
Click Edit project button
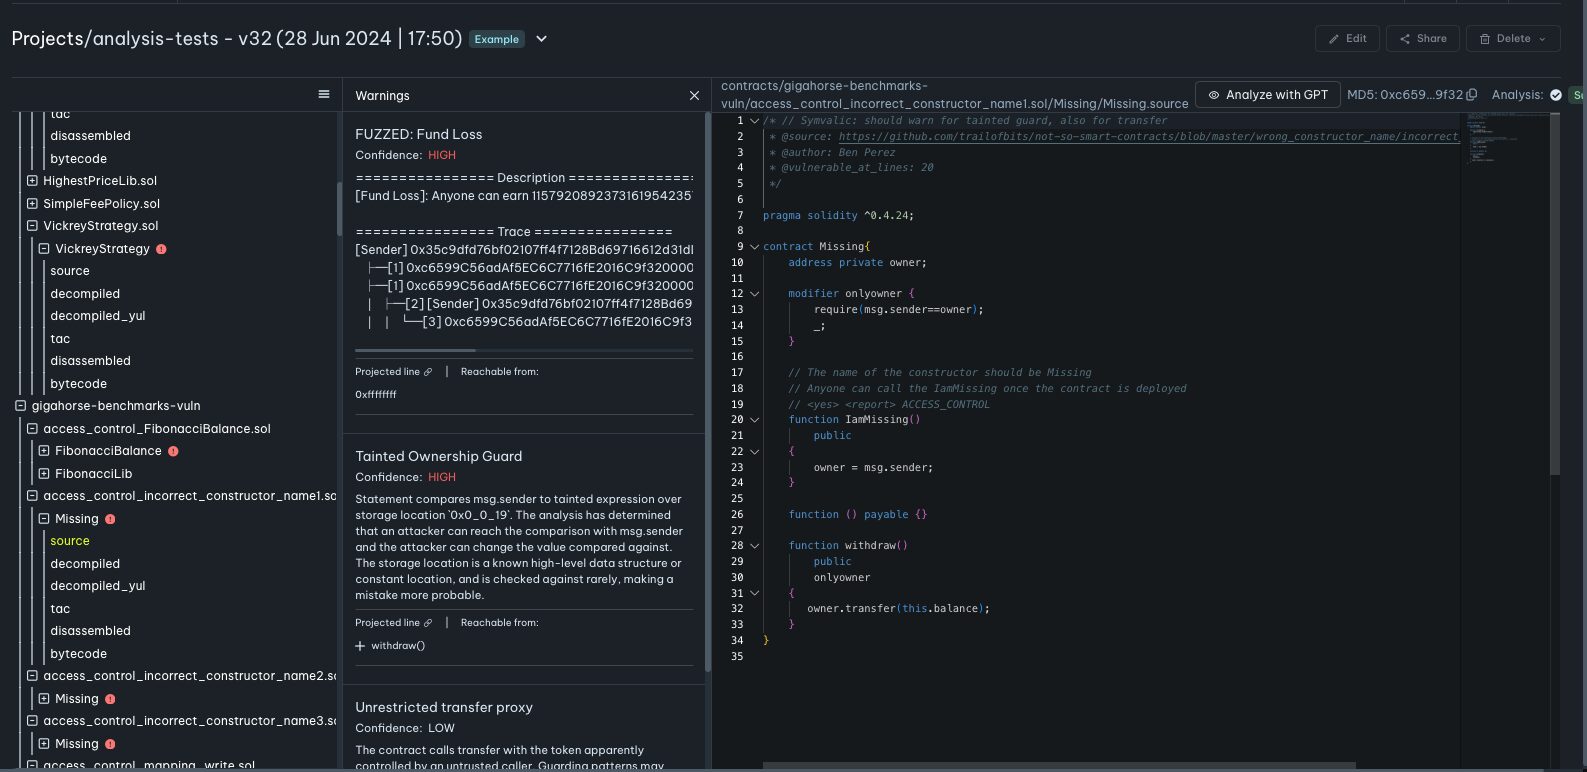[x=1347, y=39]
